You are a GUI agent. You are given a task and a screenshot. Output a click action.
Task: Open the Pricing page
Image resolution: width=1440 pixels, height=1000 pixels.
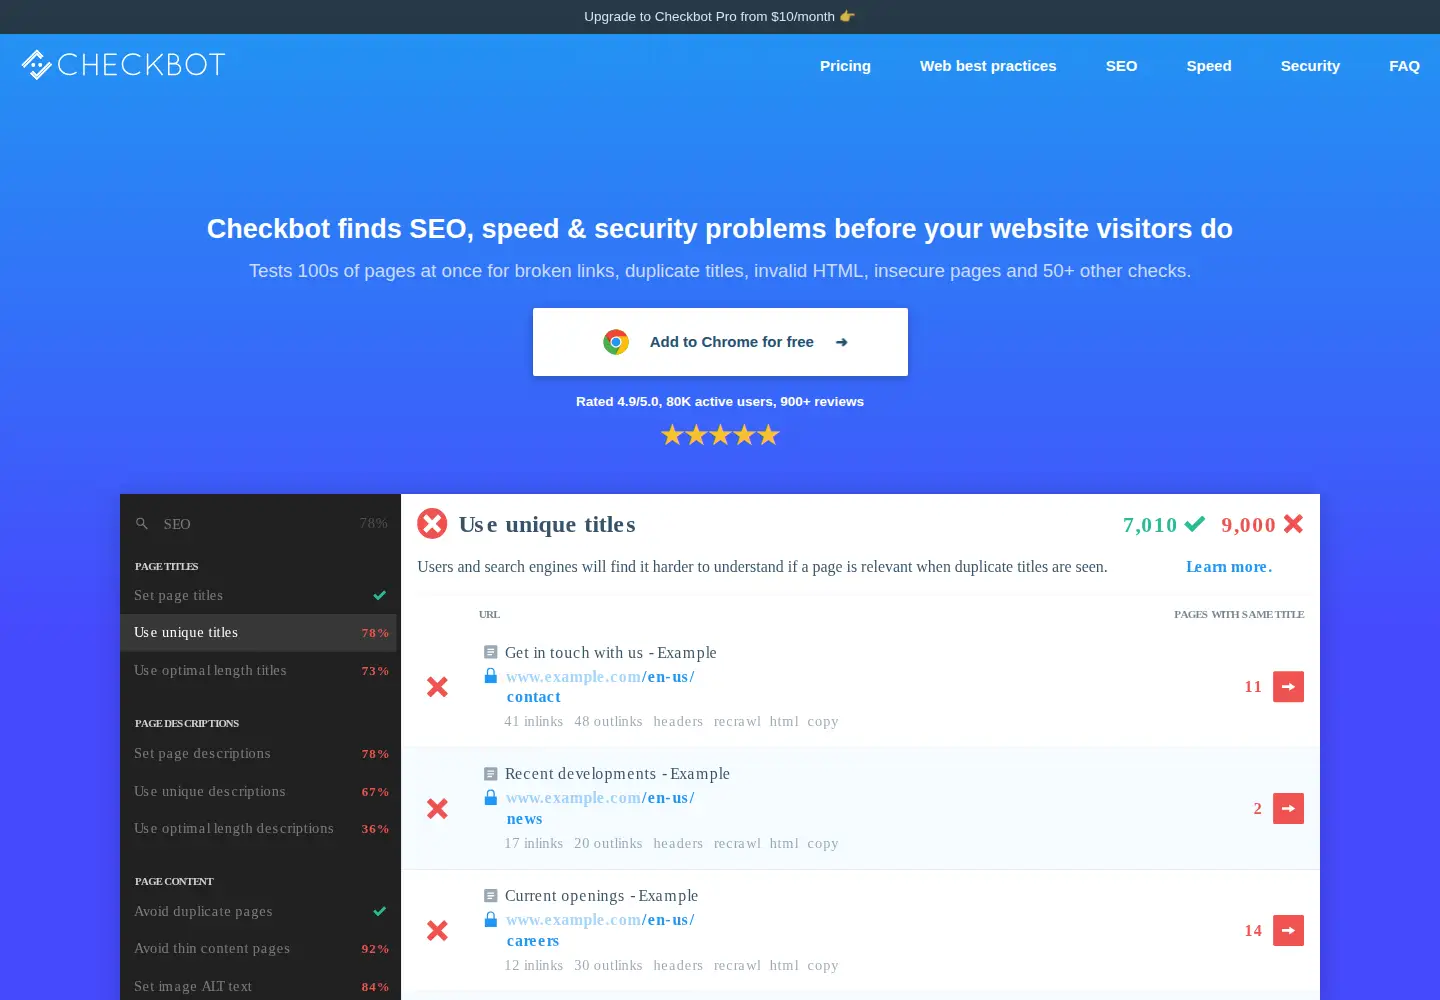coord(845,66)
